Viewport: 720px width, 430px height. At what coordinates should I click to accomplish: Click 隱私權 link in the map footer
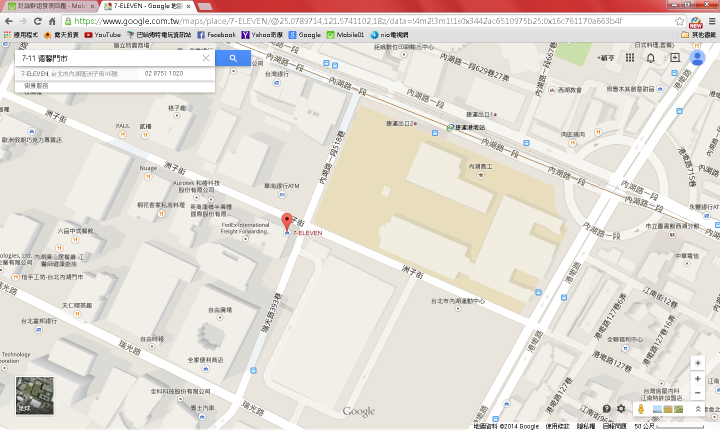click(x=586, y=426)
